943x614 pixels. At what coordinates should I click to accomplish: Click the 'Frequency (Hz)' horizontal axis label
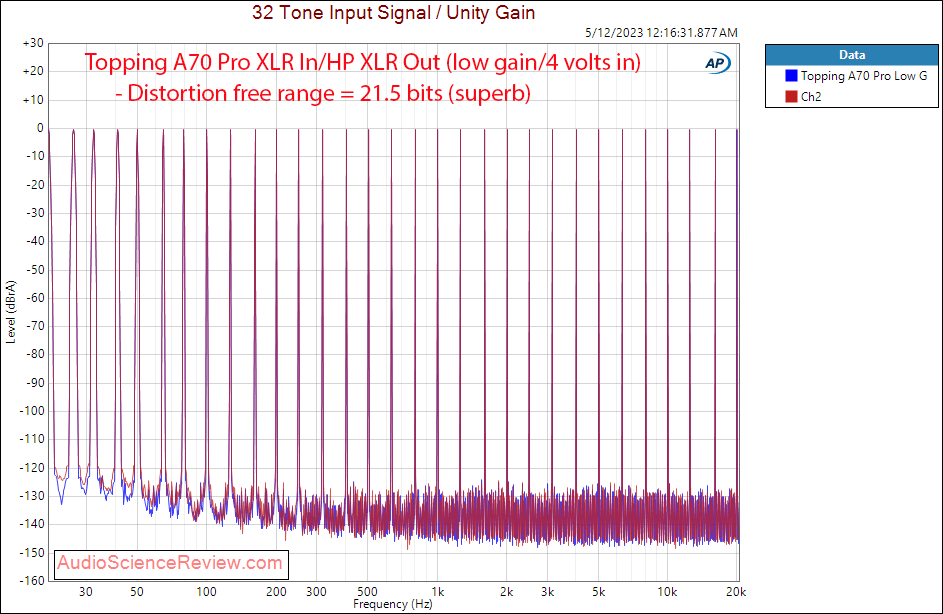tap(392, 604)
